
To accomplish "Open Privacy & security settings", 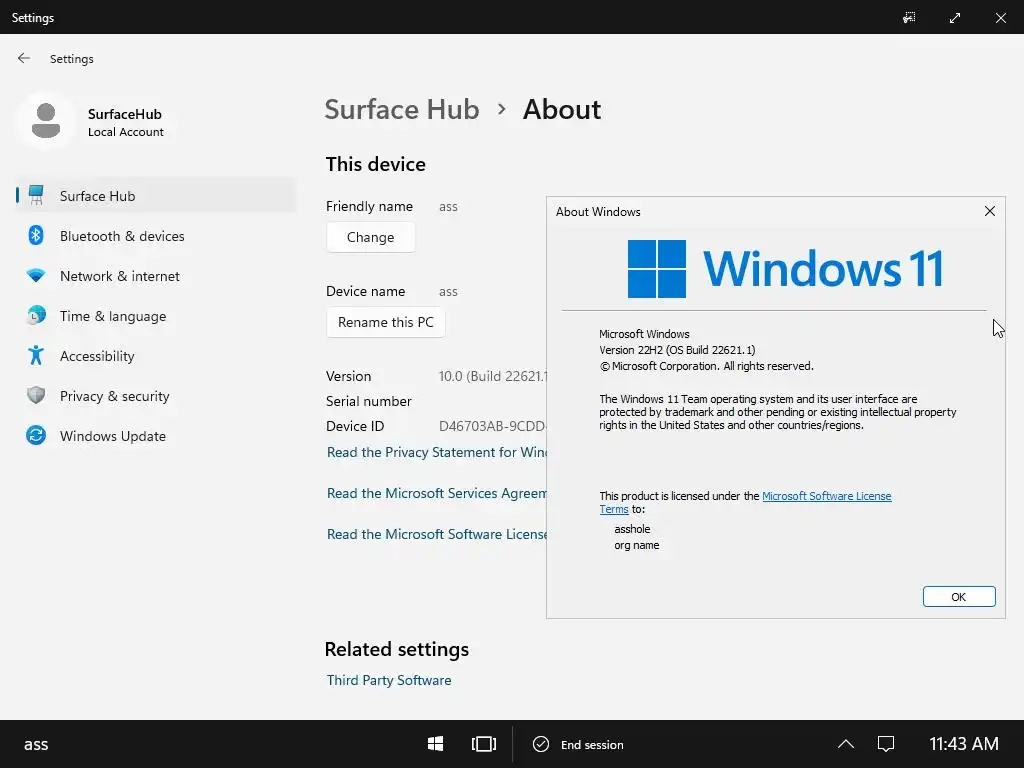I will (114, 396).
